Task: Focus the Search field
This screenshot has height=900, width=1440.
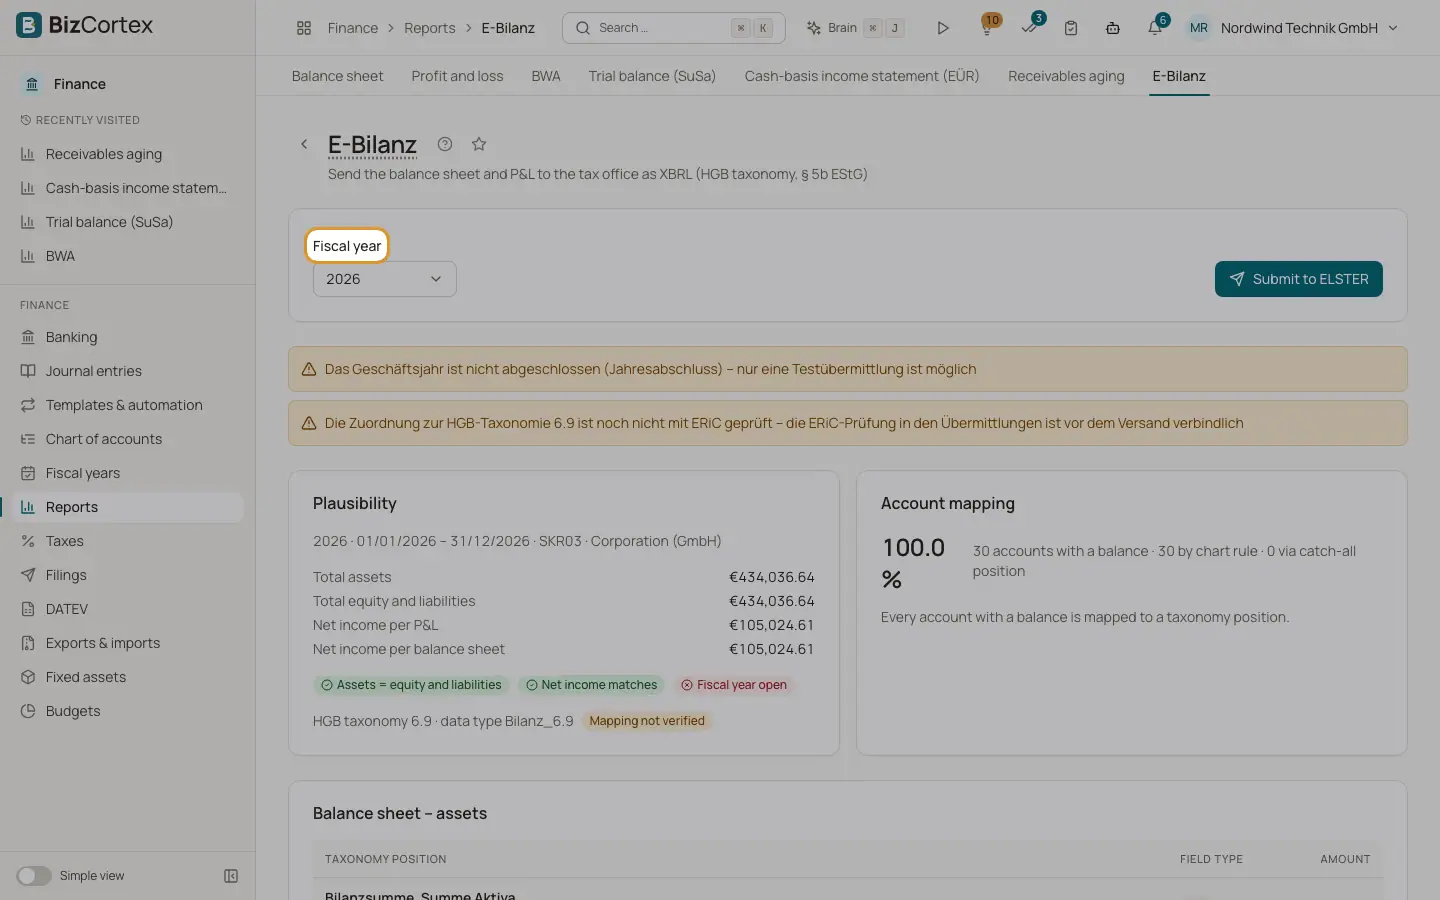Action: pyautogui.click(x=674, y=28)
